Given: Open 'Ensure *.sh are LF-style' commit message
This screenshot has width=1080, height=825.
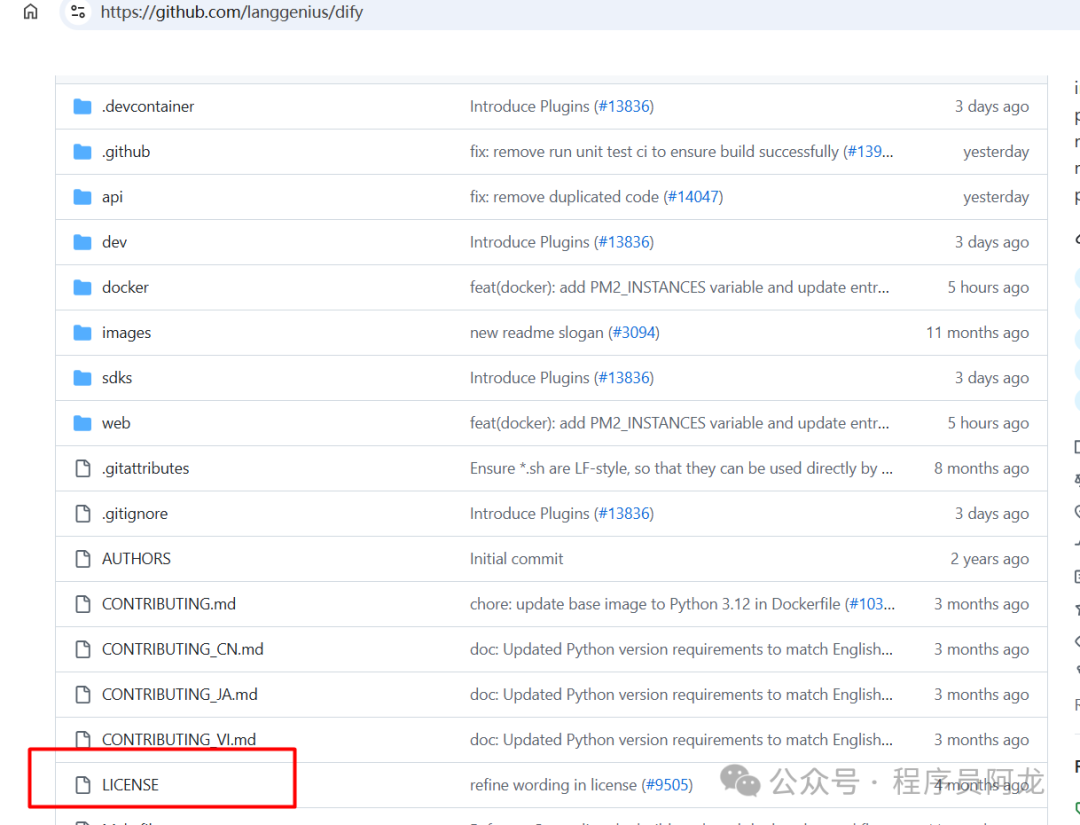Looking at the screenshot, I should pyautogui.click(x=681, y=468).
